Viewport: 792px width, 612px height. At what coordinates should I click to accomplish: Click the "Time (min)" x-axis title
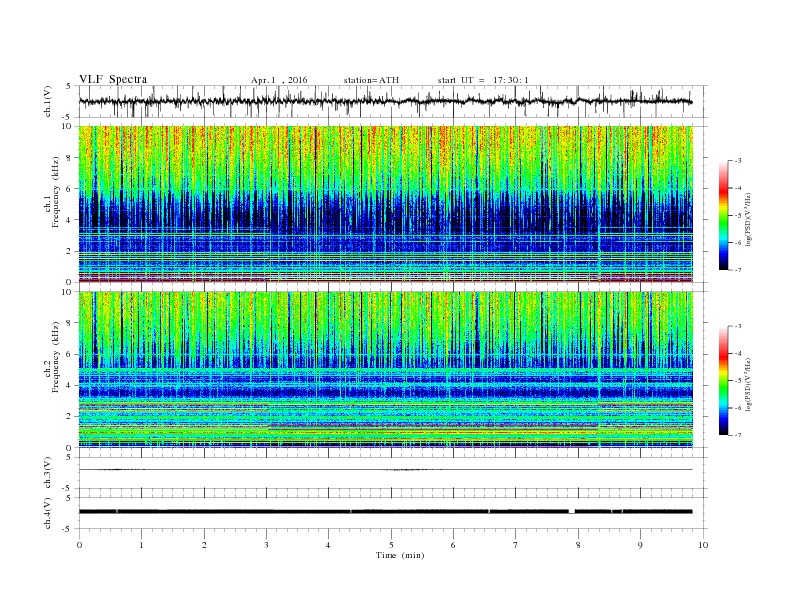pos(400,555)
